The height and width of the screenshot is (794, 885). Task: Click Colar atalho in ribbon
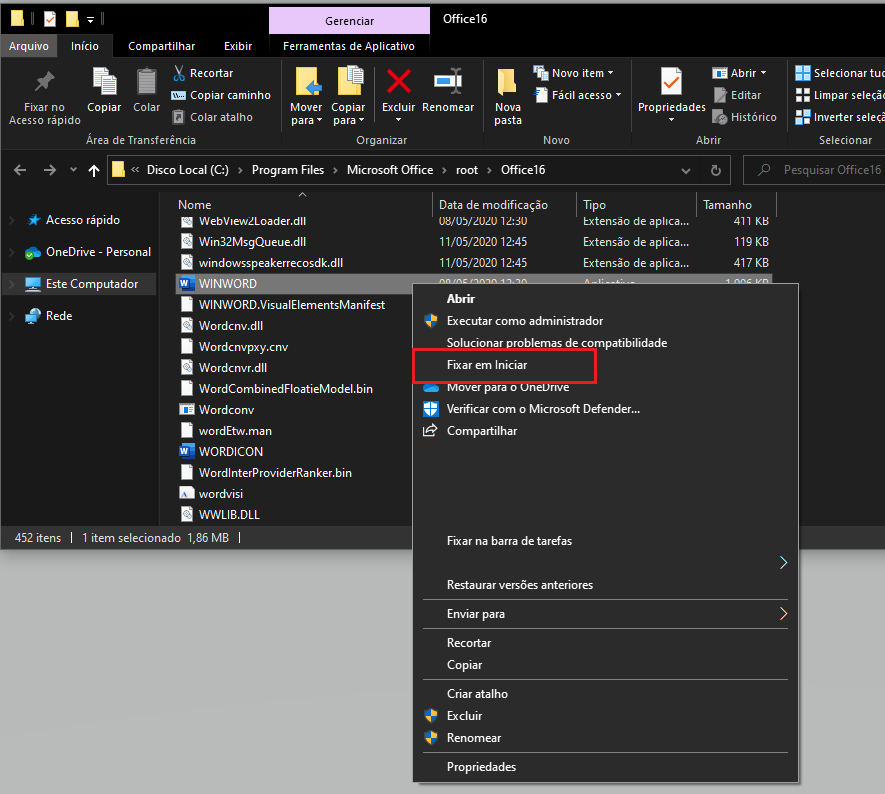213,117
